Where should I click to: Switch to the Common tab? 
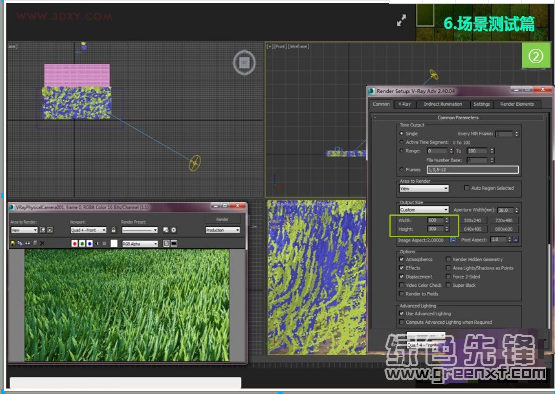[381, 104]
